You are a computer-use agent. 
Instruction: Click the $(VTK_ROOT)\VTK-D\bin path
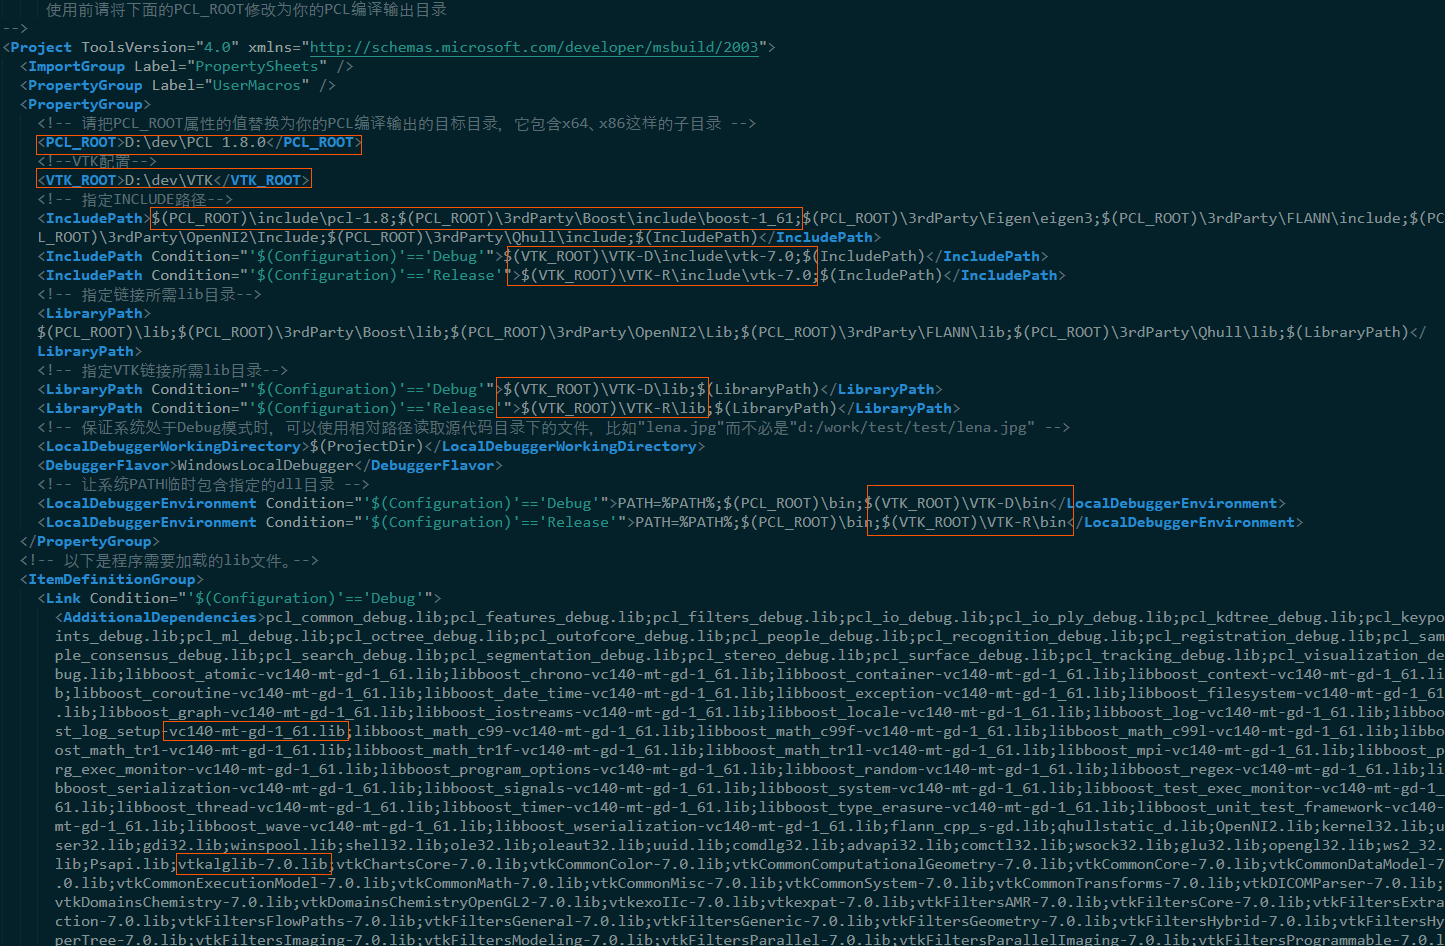[x=958, y=503]
